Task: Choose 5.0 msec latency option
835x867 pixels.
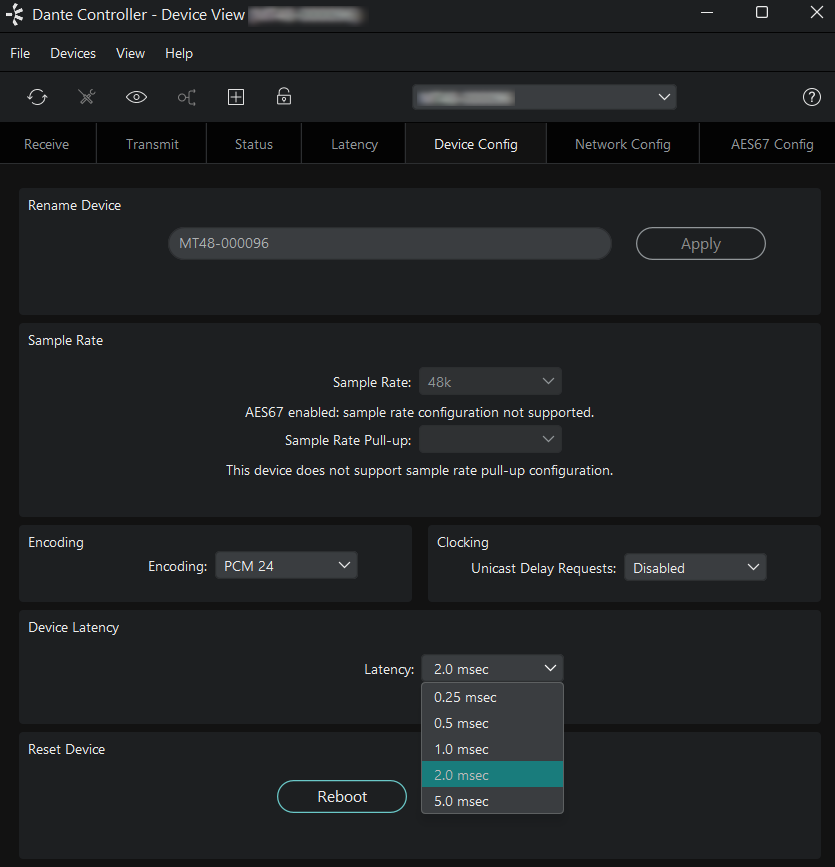Action: pos(492,801)
